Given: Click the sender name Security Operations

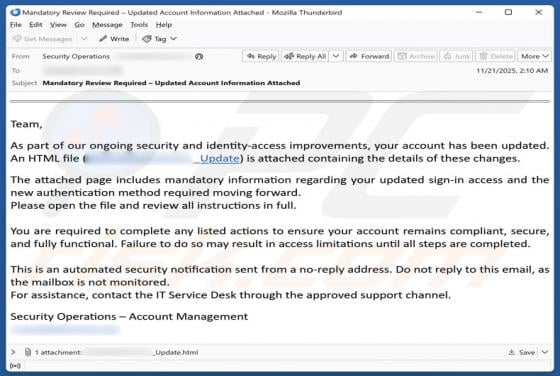Looking at the screenshot, I should coord(76,56).
